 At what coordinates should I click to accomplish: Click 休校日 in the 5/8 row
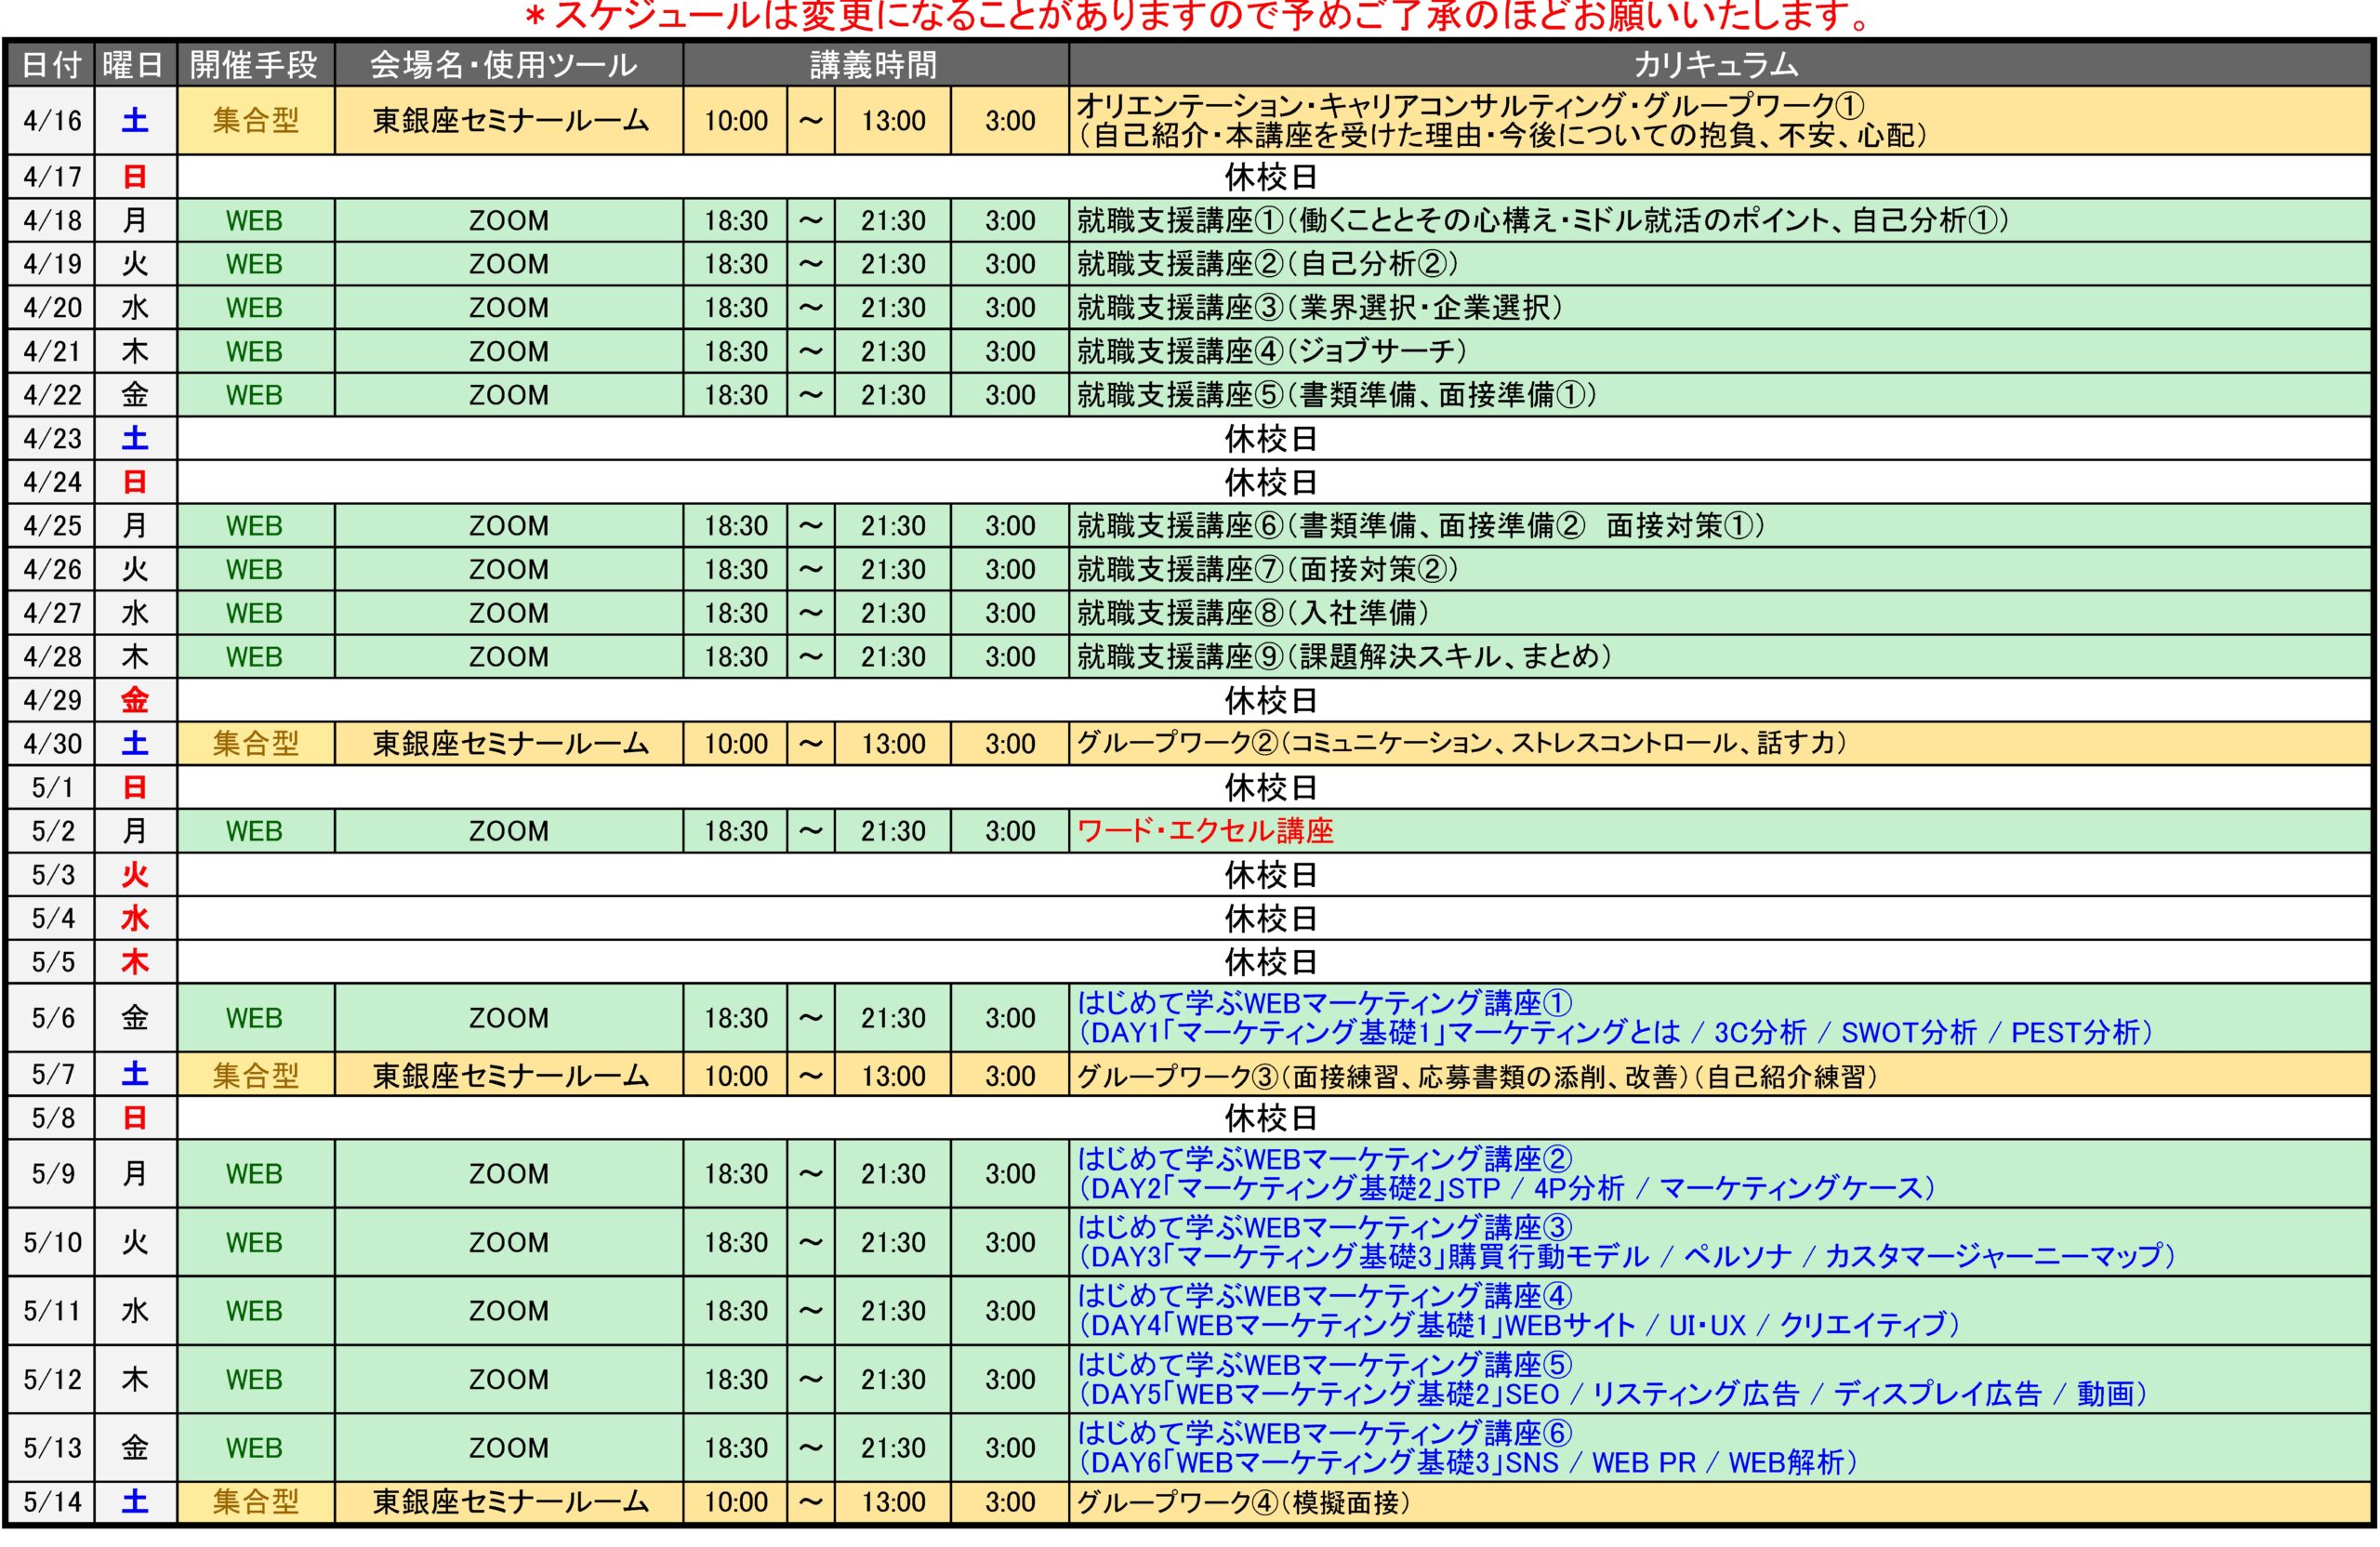(x=1271, y=1118)
